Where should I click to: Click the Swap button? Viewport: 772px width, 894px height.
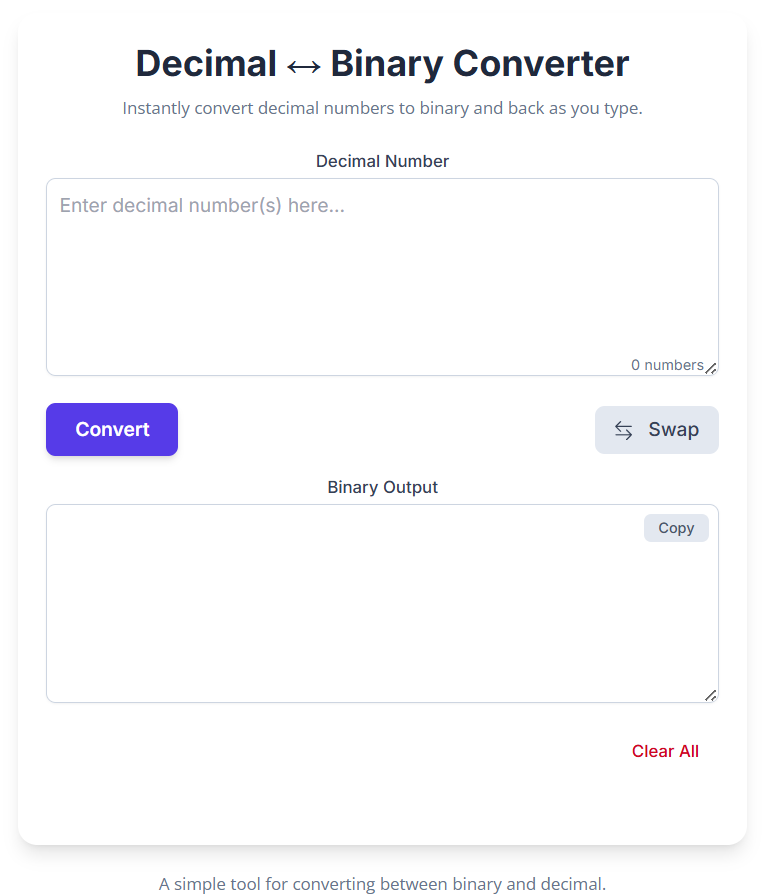(657, 429)
